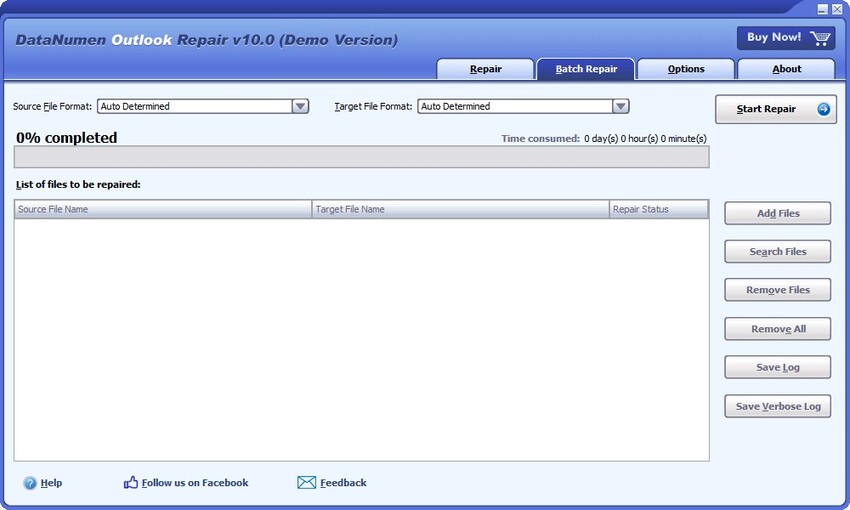
Task: Open the About tab
Action: pos(786,69)
